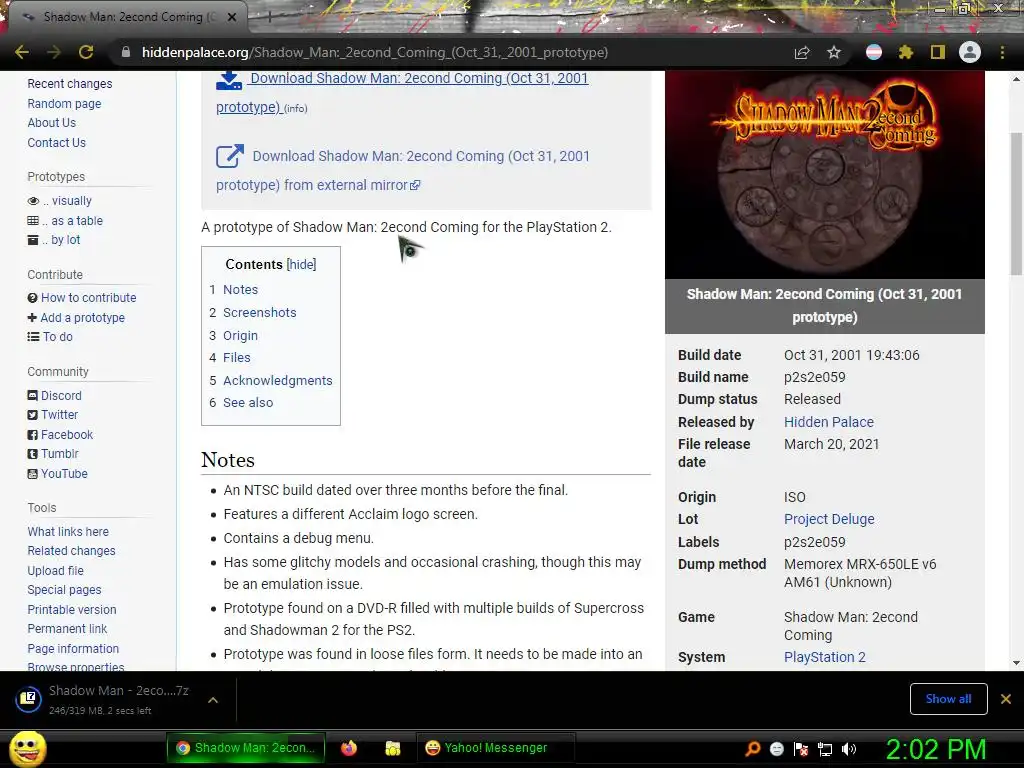The image size is (1024, 768).
Task: Open the YouTube community link
Action: coord(64,474)
